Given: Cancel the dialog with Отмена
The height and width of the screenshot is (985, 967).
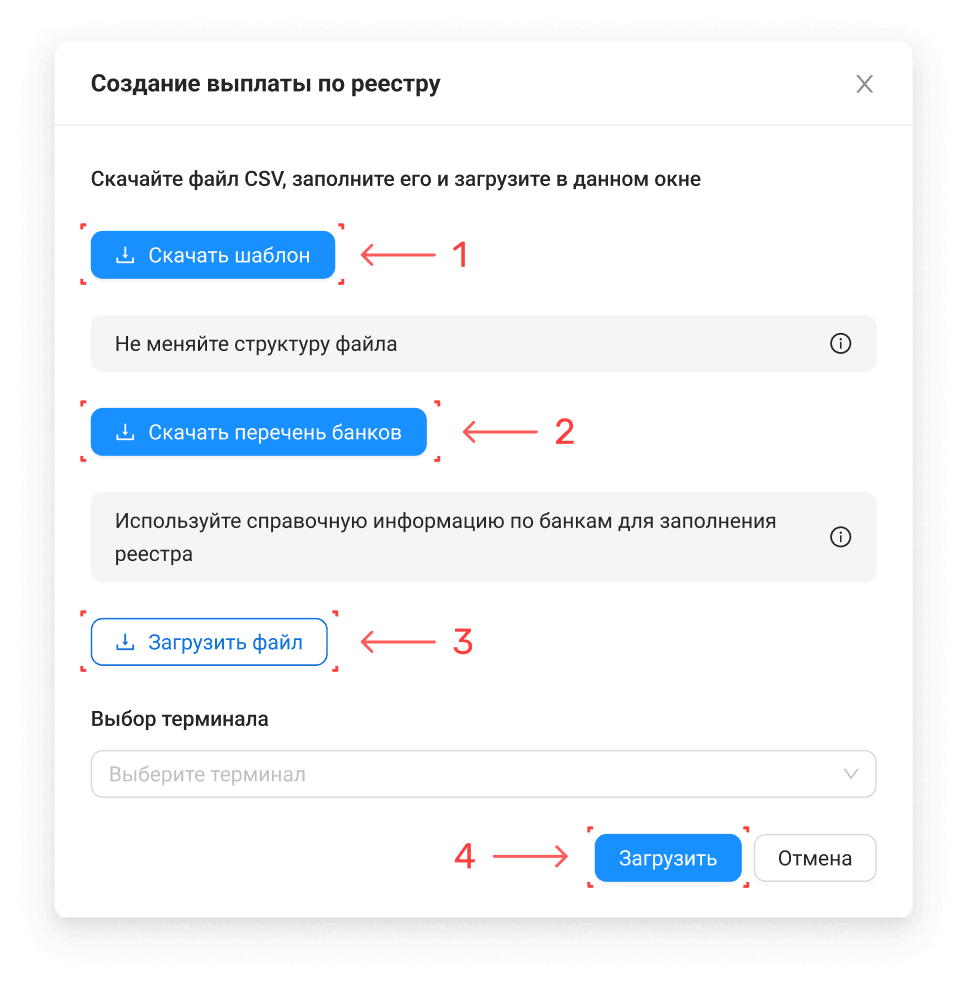Looking at the screenshot, I should coord(815,858).
